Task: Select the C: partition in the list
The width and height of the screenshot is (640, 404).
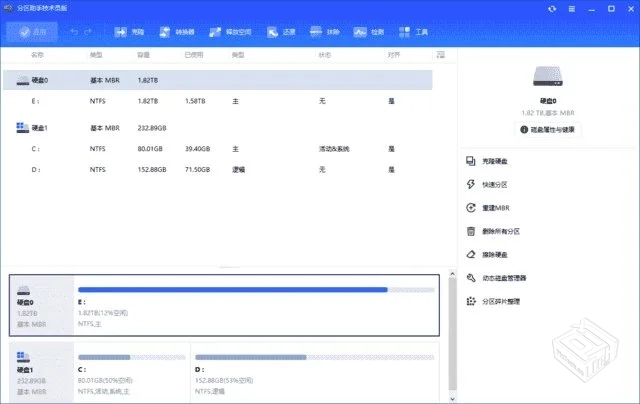Action: [x=218, y=149]
